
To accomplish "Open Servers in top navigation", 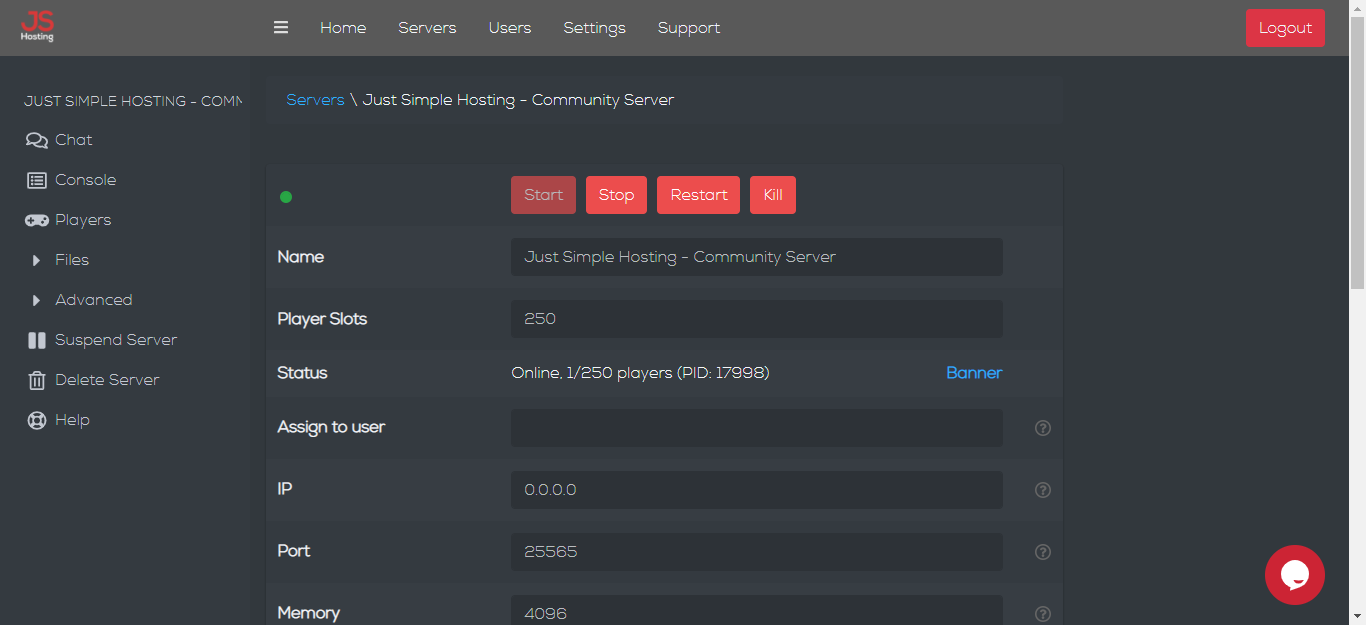I will pos(427,28).
